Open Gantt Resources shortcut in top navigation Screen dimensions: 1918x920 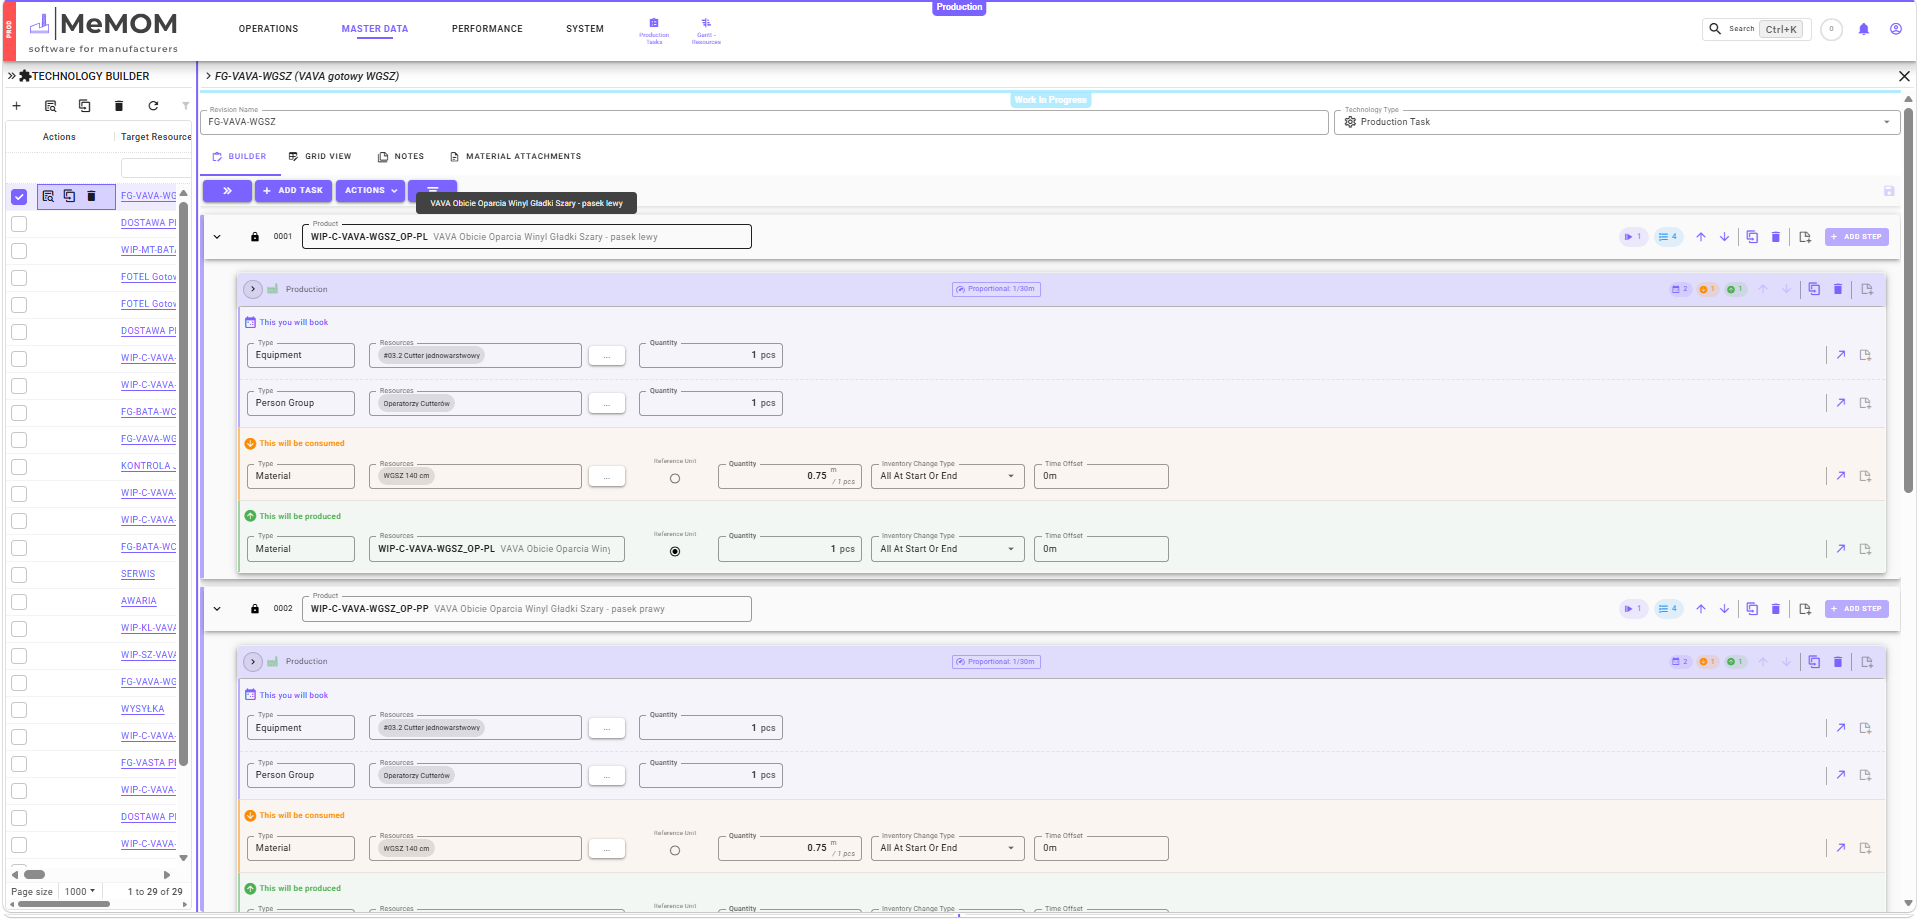coord(706,31)
